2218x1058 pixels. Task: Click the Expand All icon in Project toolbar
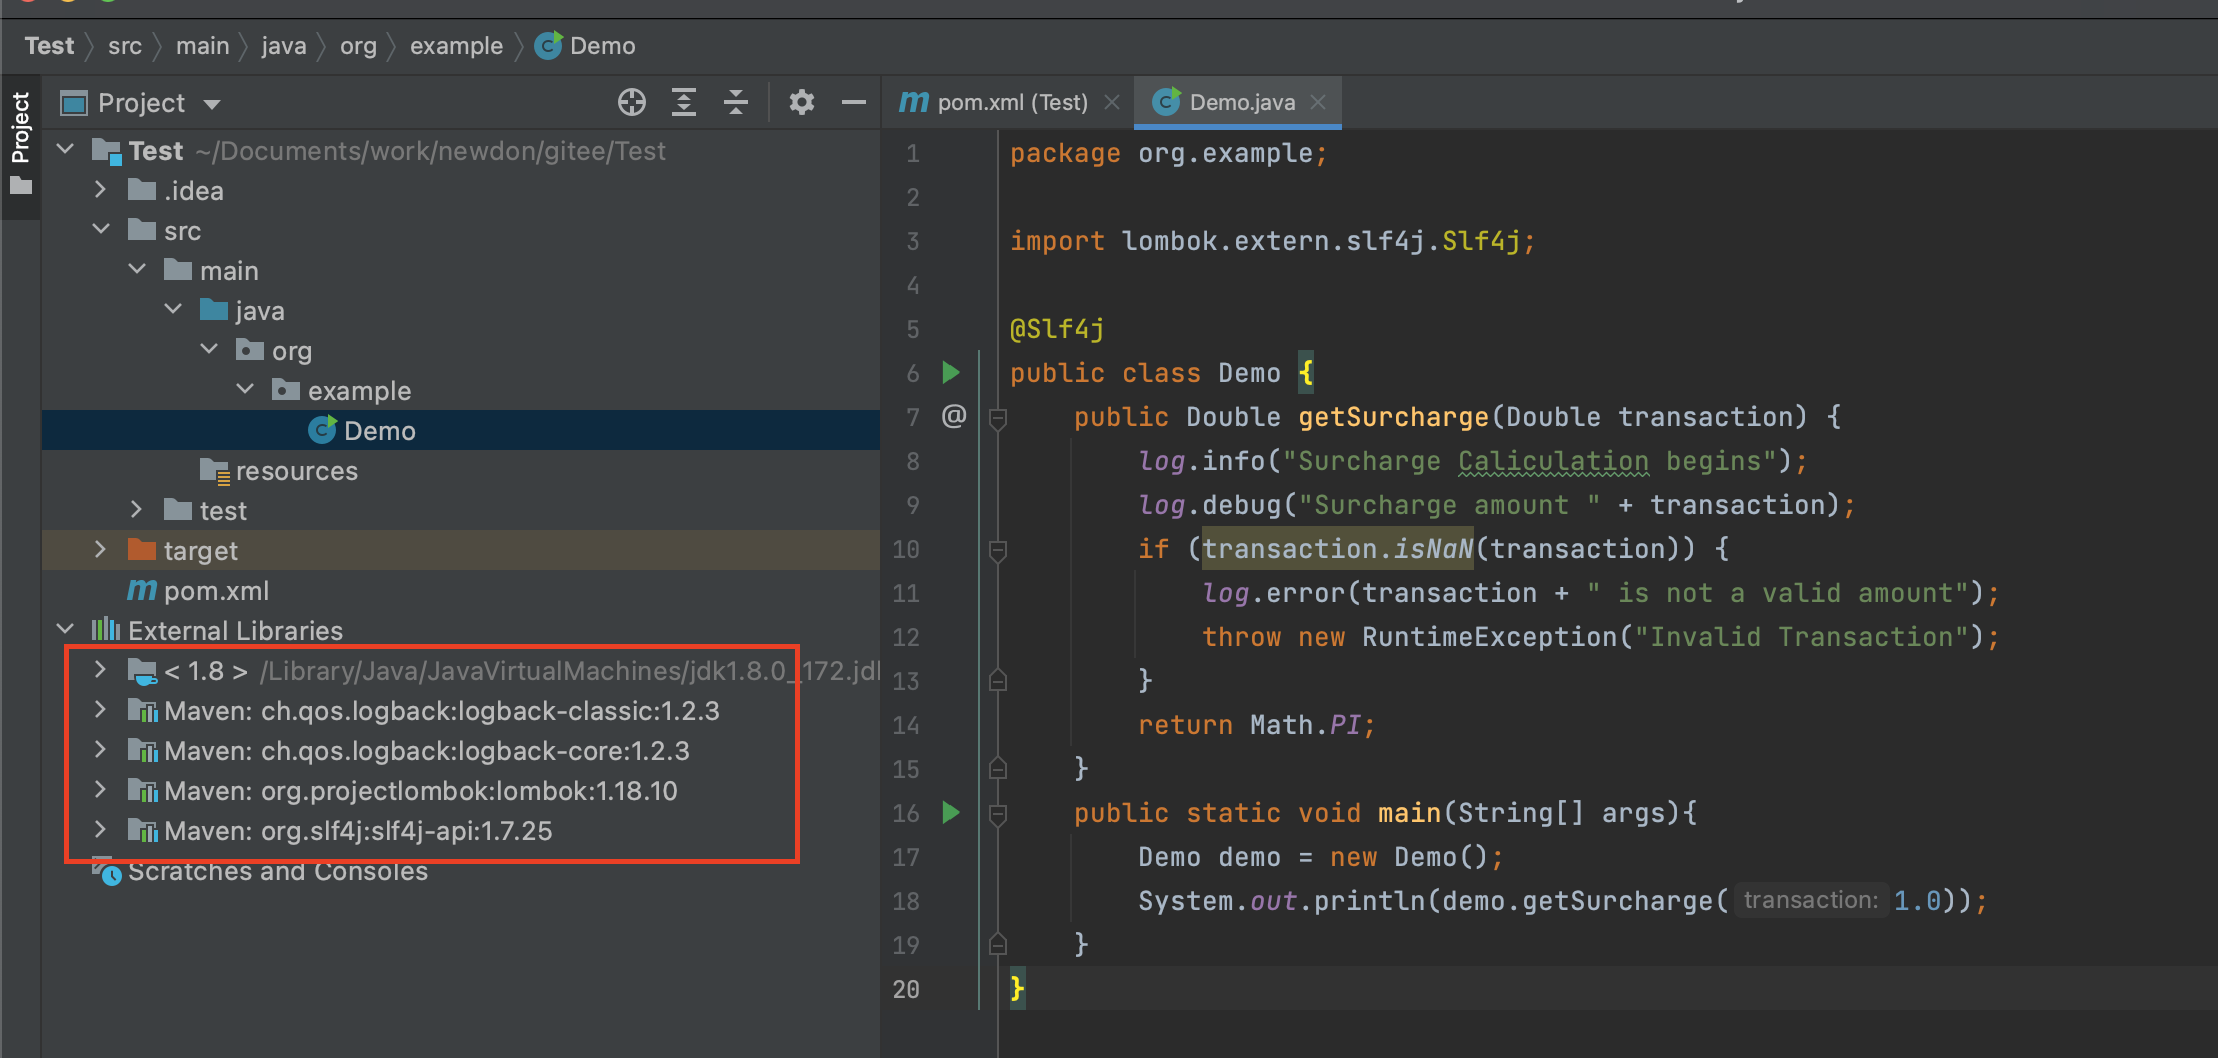tap(684, 102)
